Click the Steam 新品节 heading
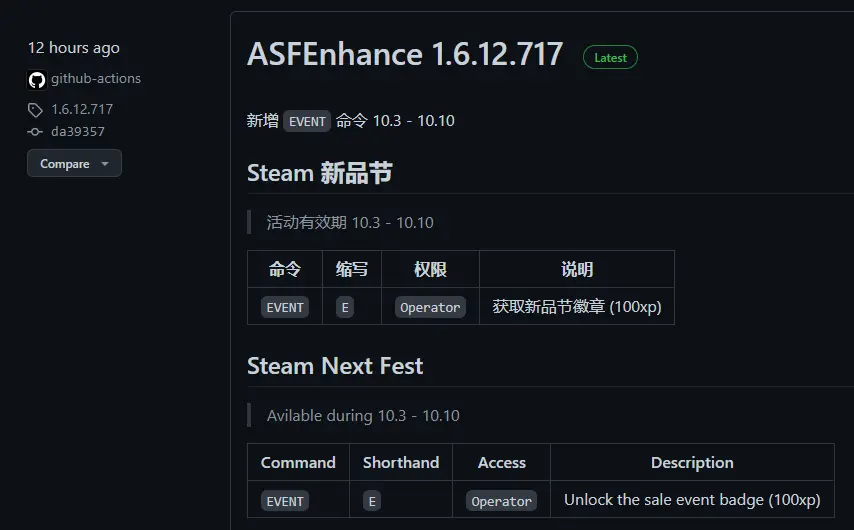The image size is (854, 530). coord(320,173)
